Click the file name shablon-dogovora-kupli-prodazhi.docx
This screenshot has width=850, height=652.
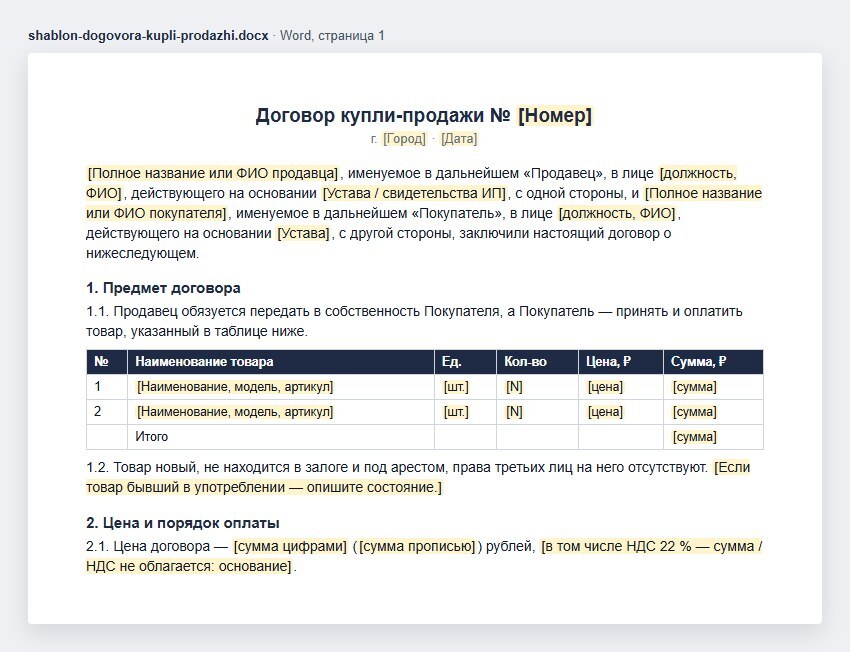[148, 36]
